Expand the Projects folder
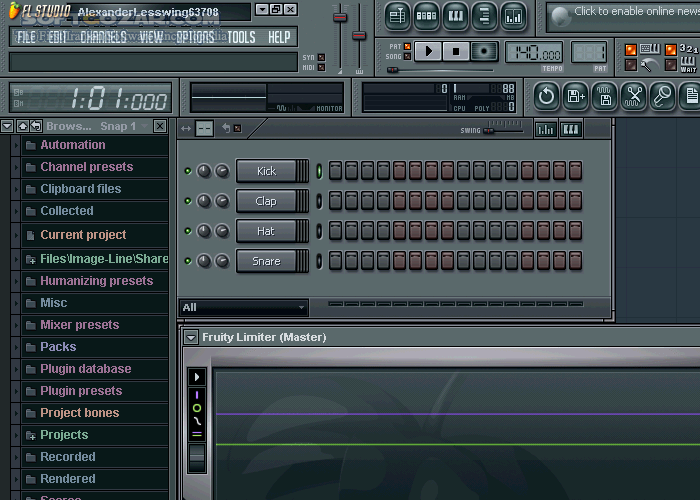The width and height of the screenshot is (700, 500). click(x=16, y=435)
